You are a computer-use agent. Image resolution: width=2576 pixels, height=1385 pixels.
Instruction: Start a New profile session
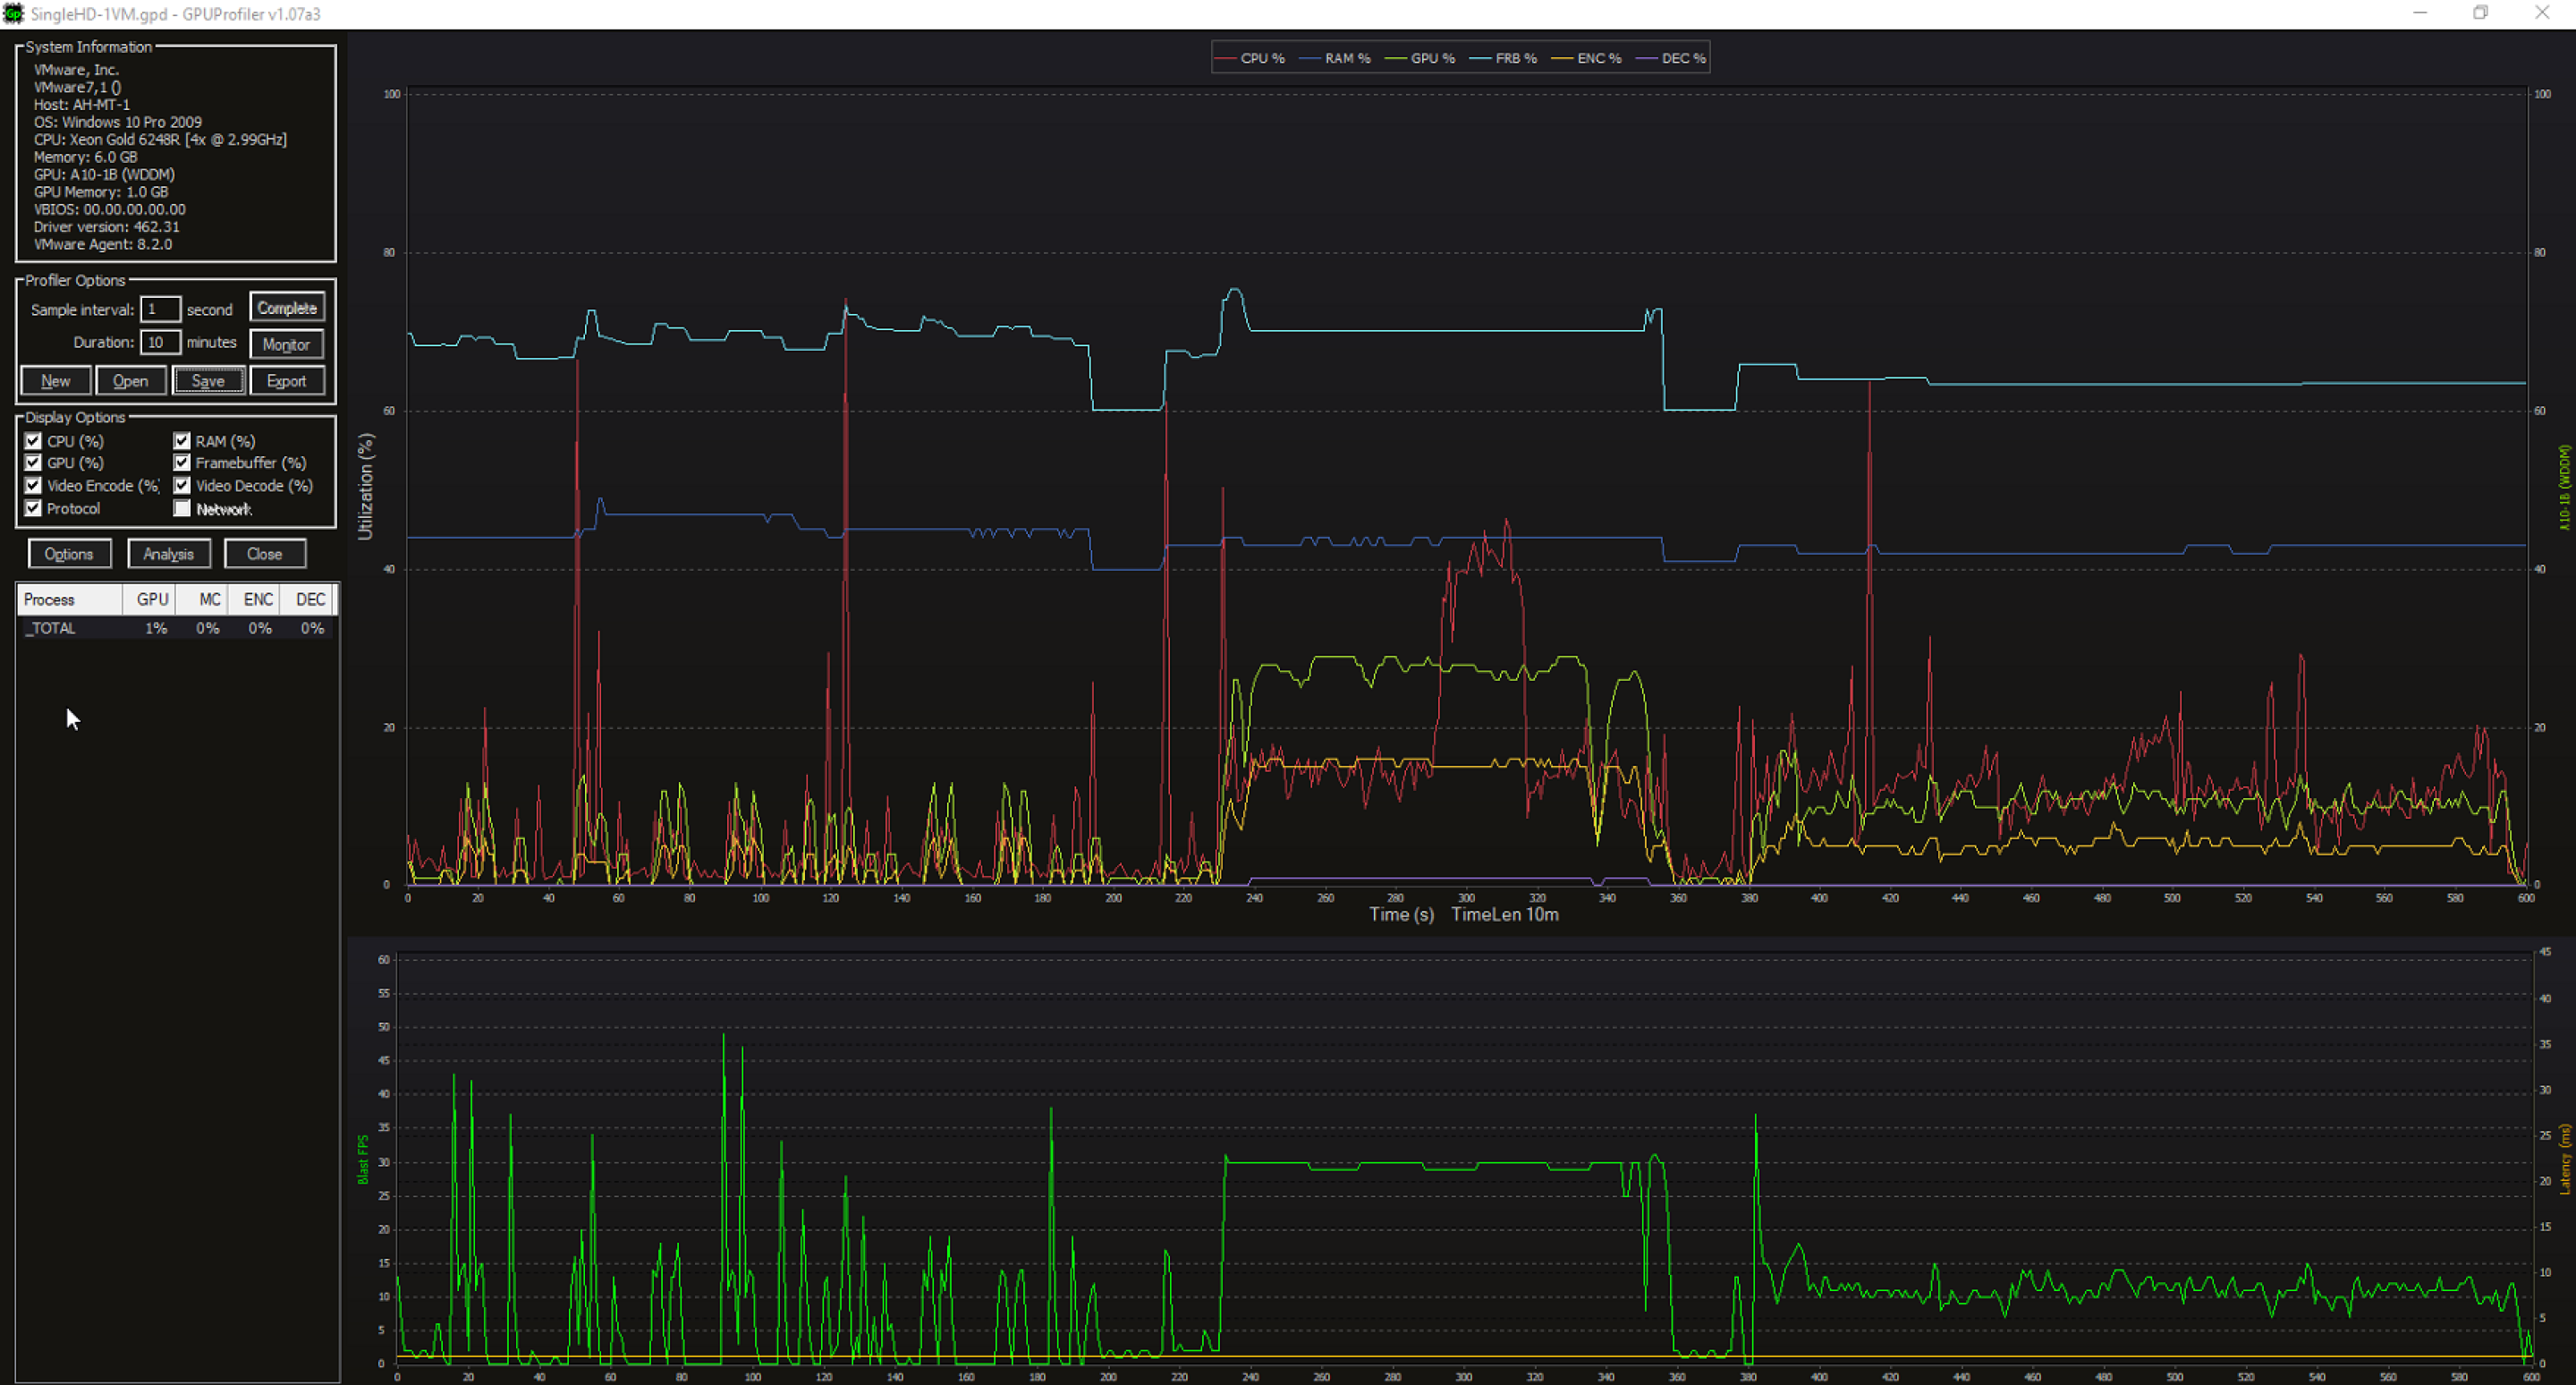point(55,380)
